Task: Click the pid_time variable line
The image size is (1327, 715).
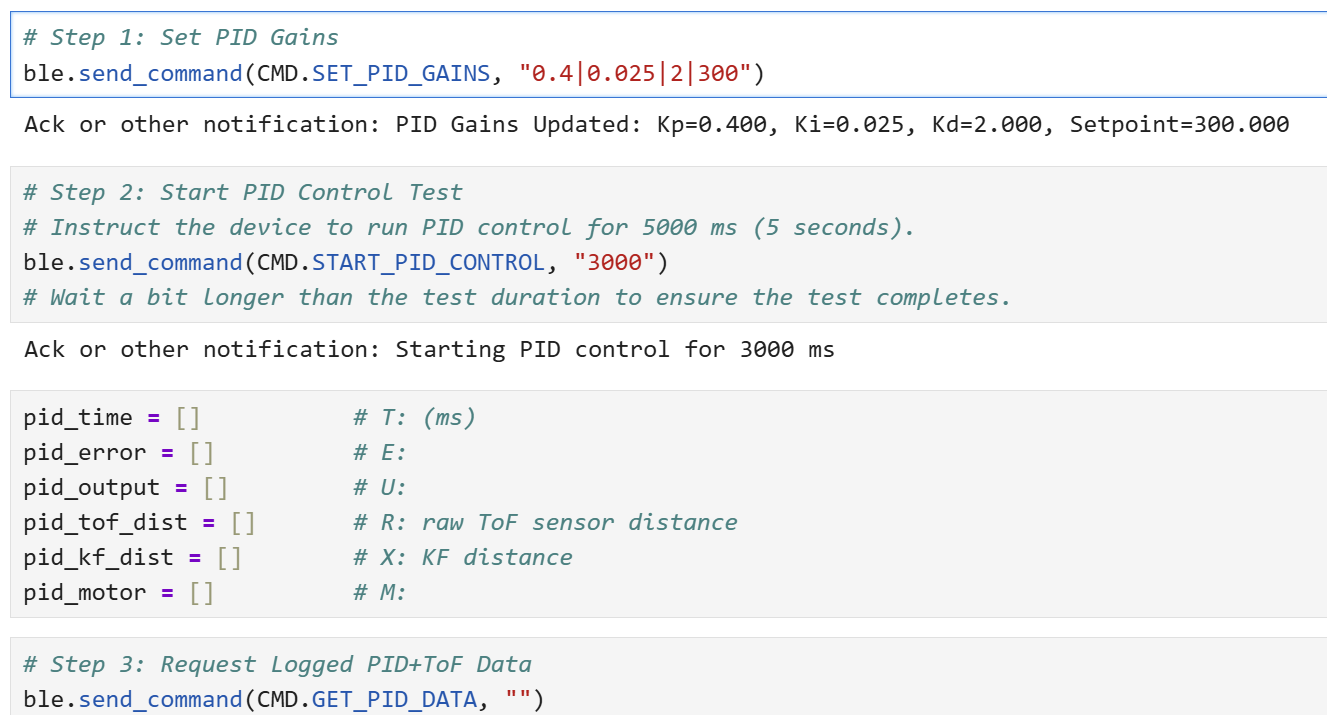Action: [x=250, y=417]
